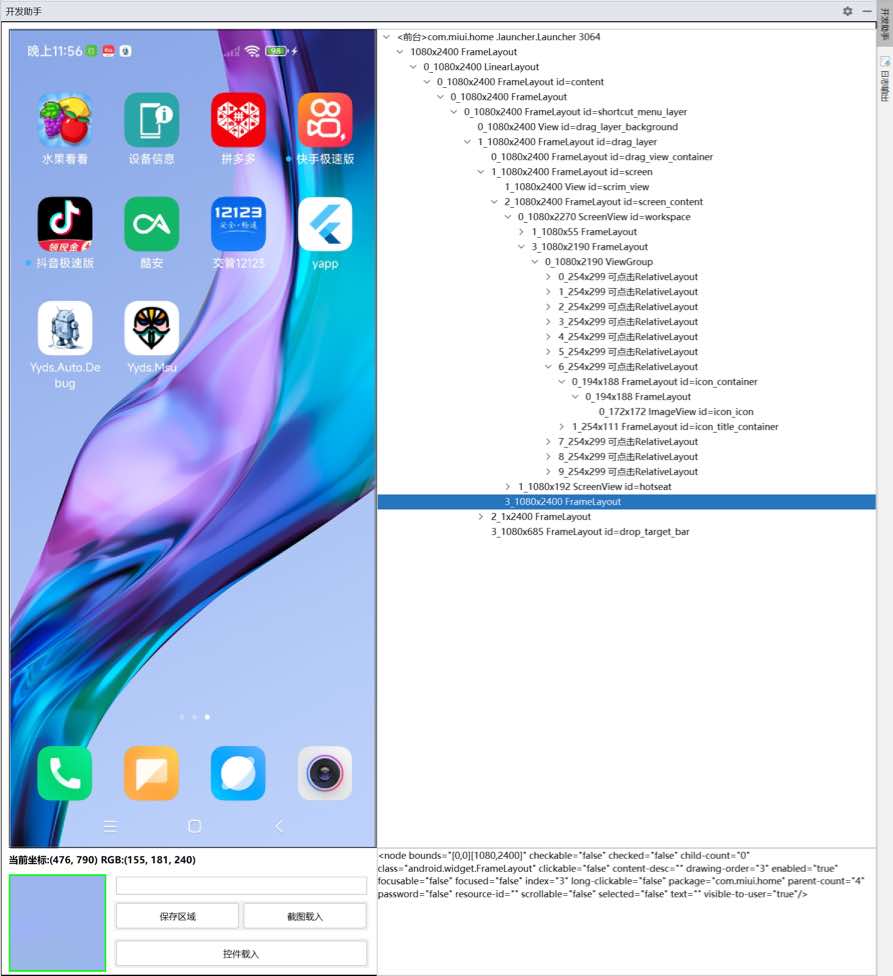Expand the ScreenView id=hotseat node
The height and width of the screenshot is (976, 893).
(x=508, y=487)
